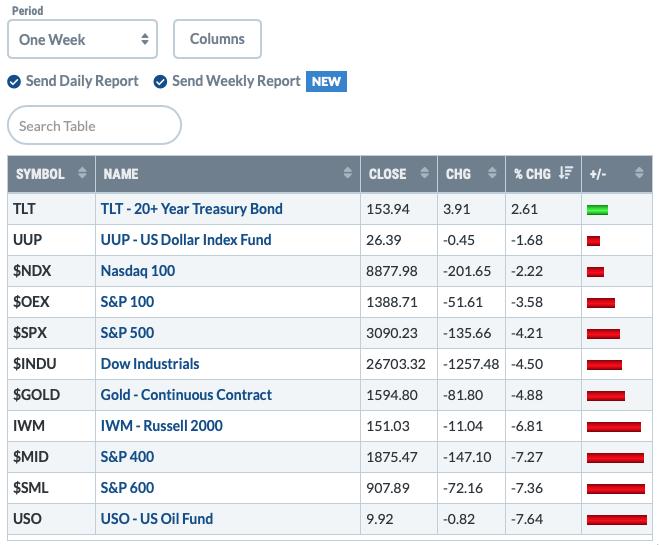The height and width of the screenshot is (545, 659).
Task: Click the Columns button
Action: (x=217, y=39)
